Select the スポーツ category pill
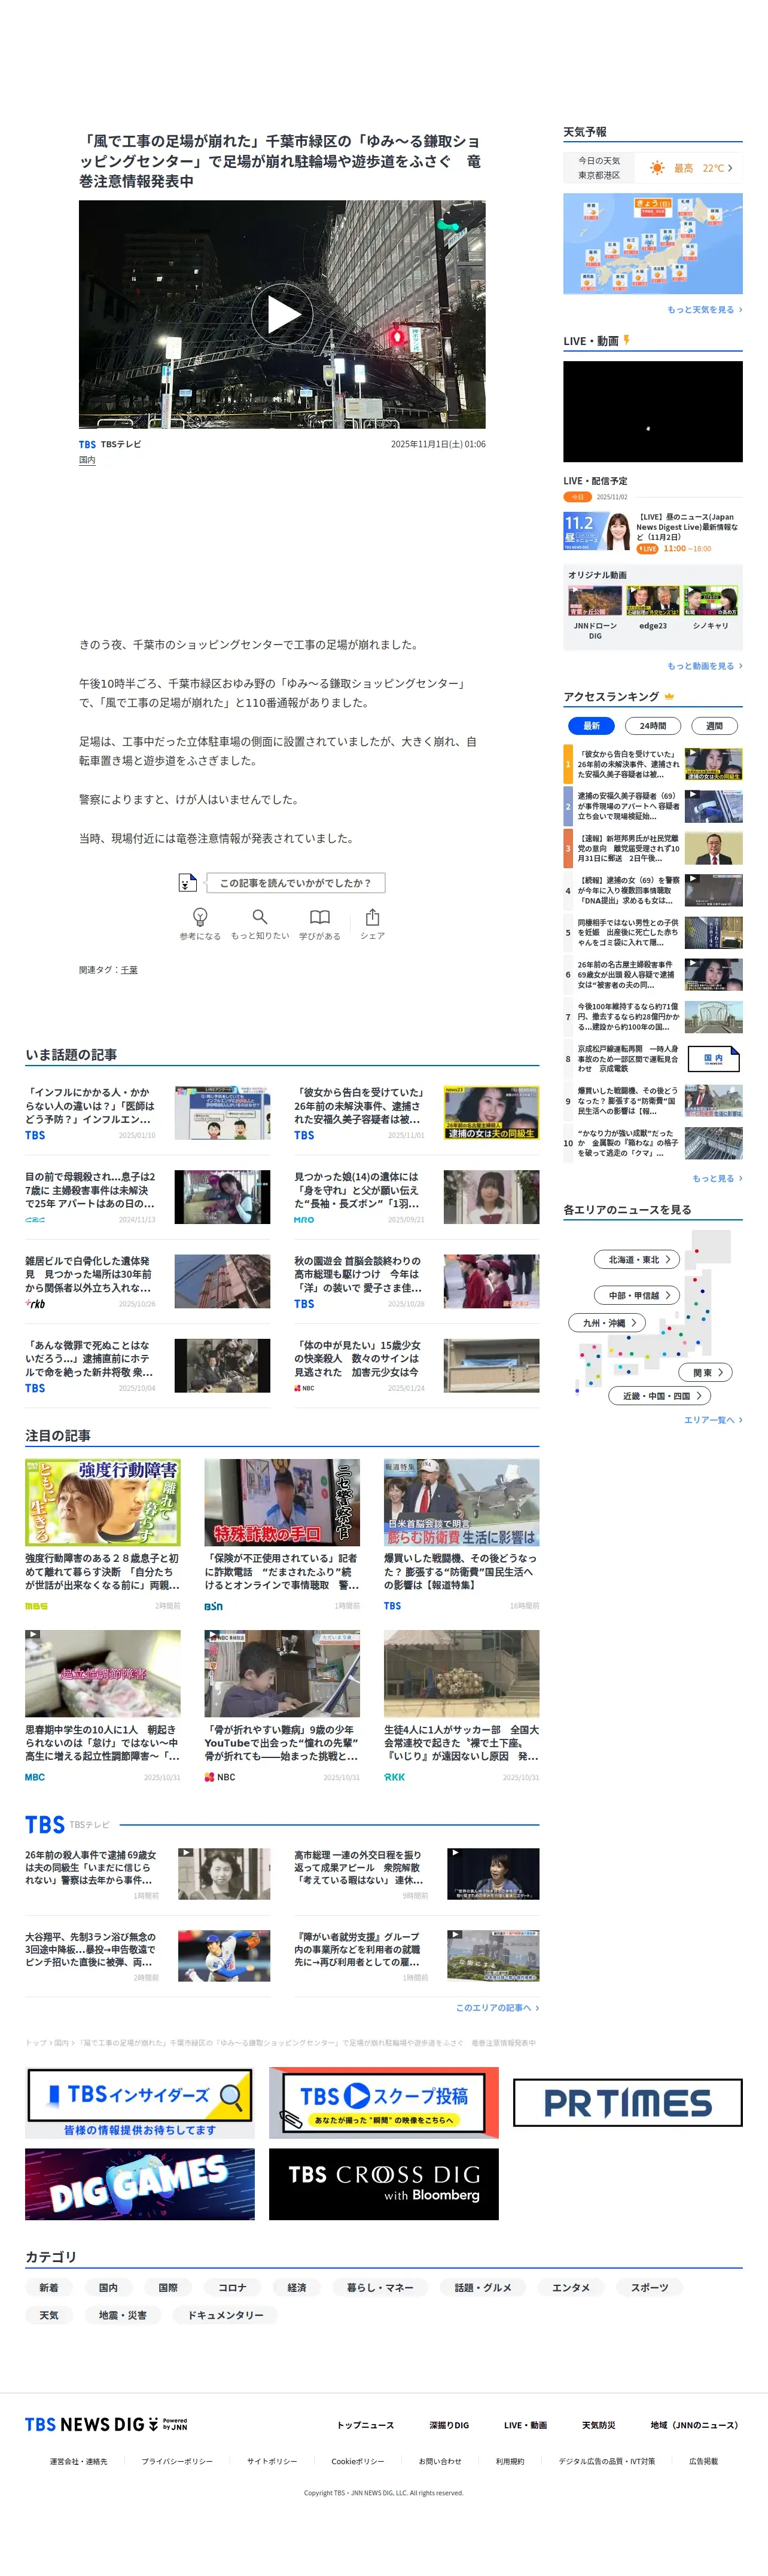This screenshot has height=2576, width=768. click(649, 2288)
